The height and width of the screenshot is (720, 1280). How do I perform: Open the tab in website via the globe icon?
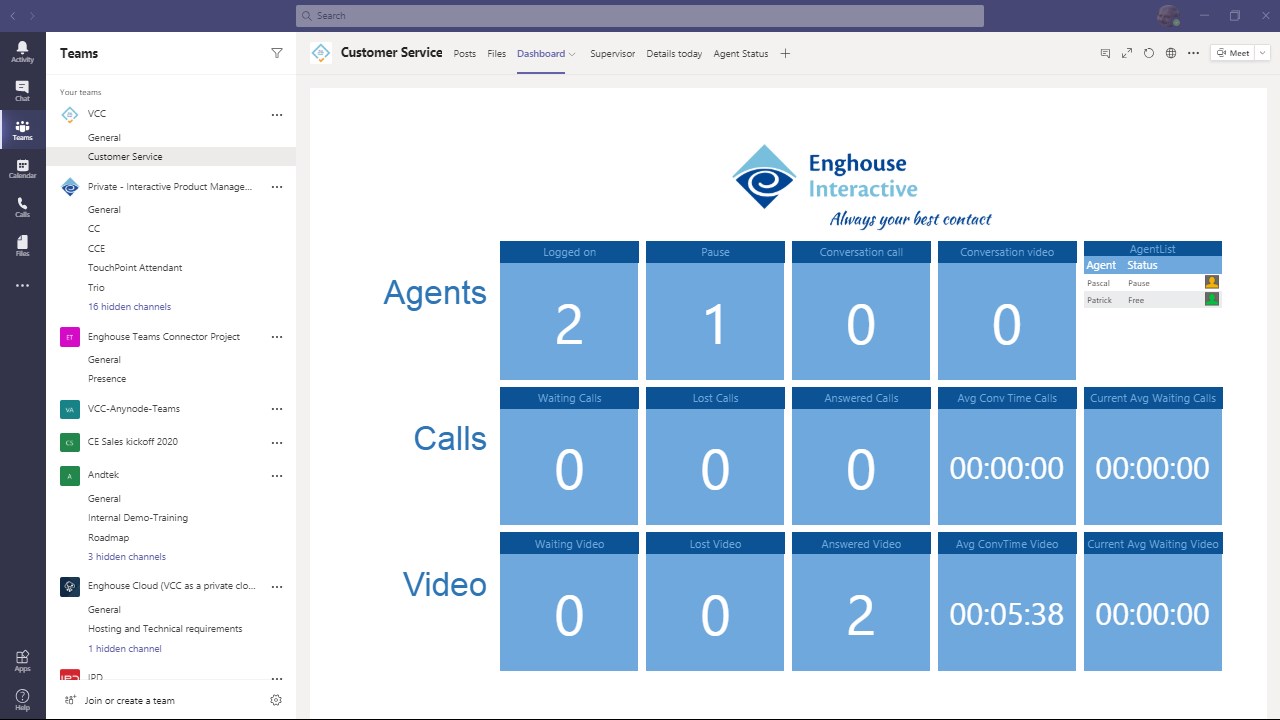point(1171,53)
